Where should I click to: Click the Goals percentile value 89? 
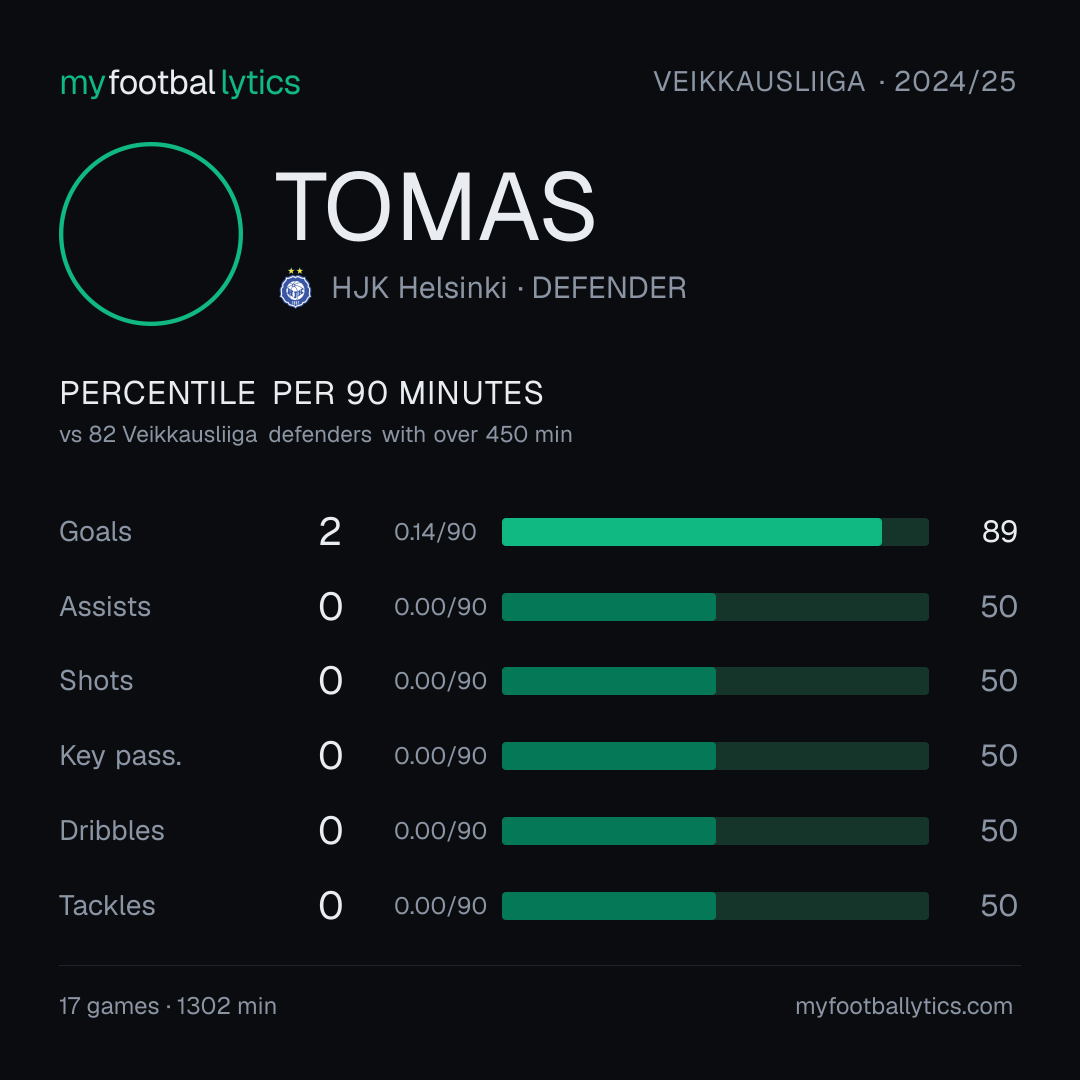pos(999,532)
